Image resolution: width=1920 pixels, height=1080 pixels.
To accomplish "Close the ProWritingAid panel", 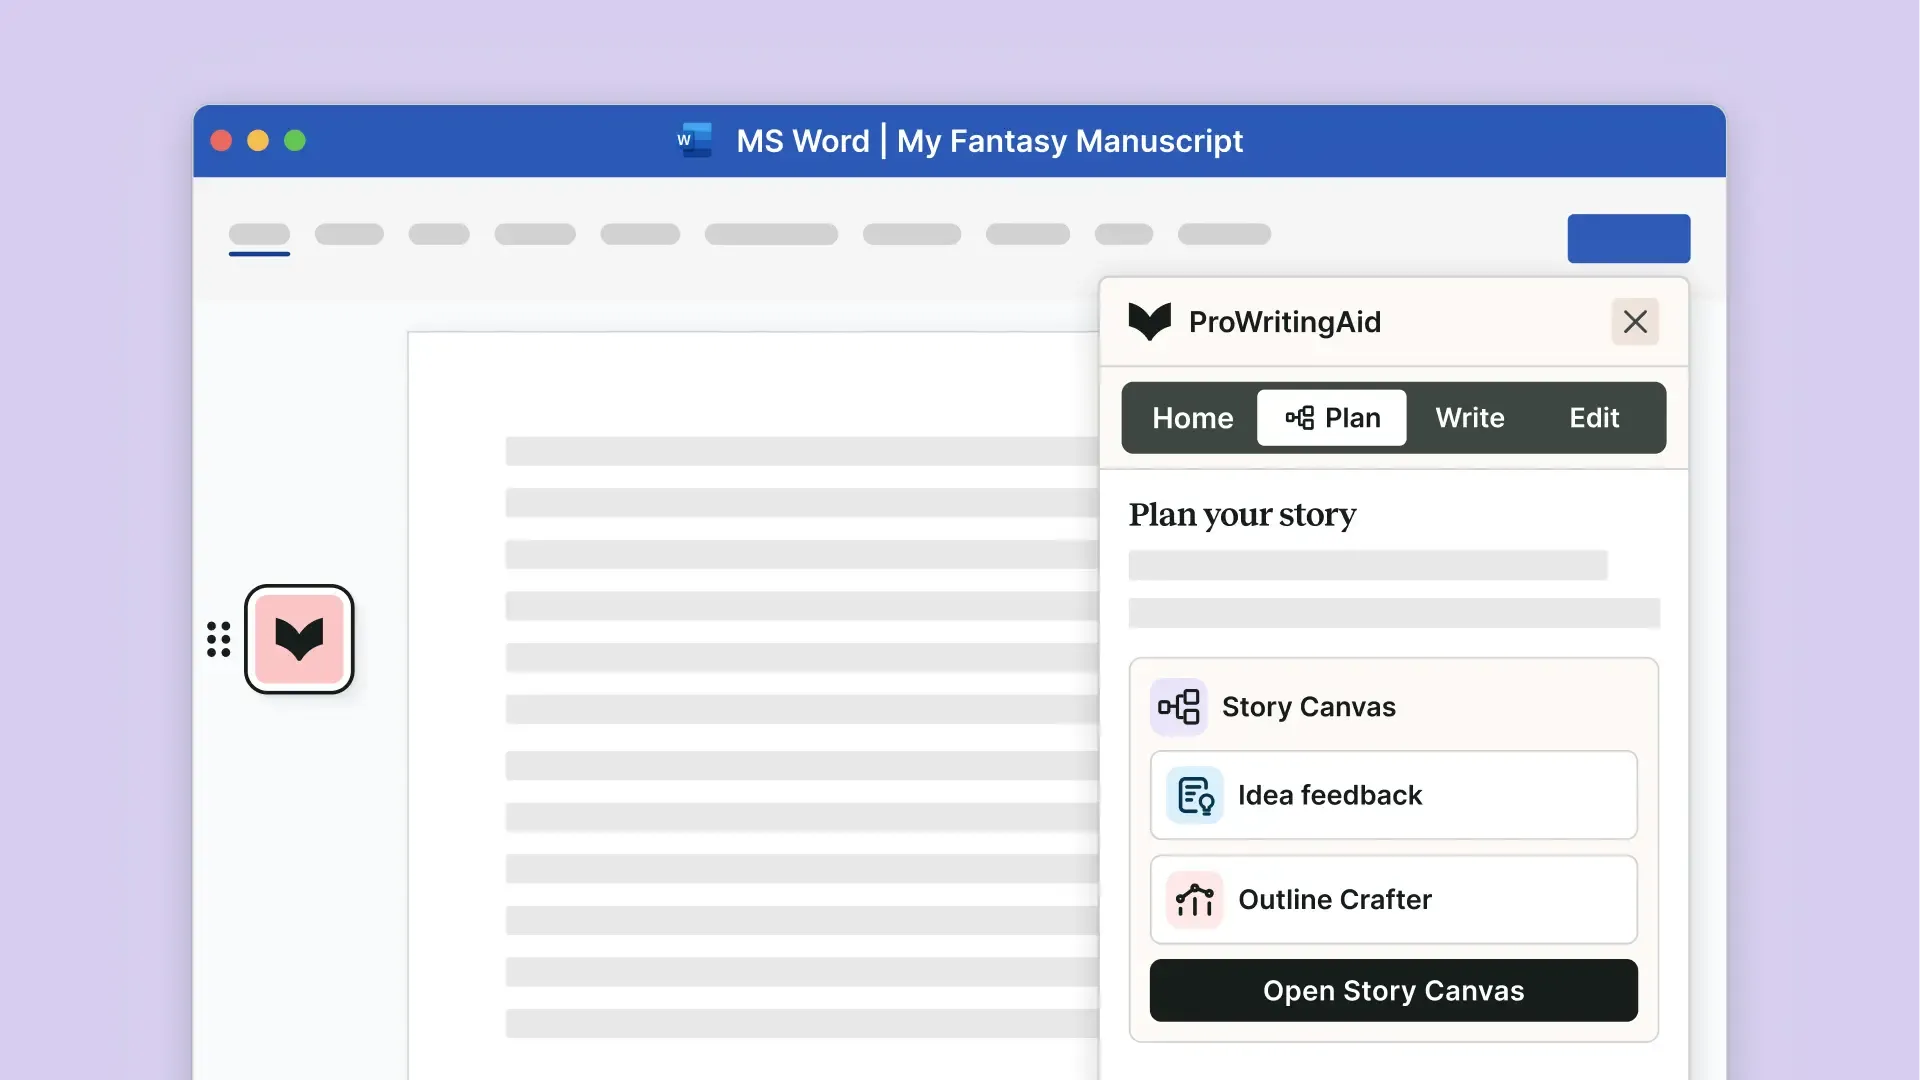I will [1635, 322].
